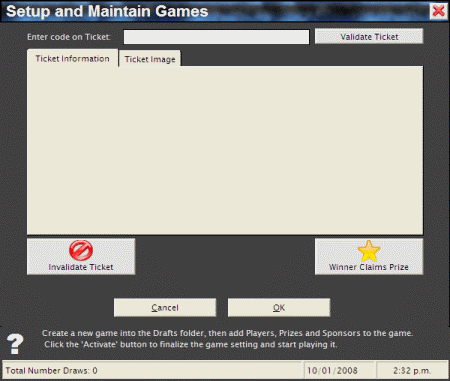The width and height of the screenshot is (450, 381).
Task: Select the Ticket Information tab
Action: click(72, 58)
